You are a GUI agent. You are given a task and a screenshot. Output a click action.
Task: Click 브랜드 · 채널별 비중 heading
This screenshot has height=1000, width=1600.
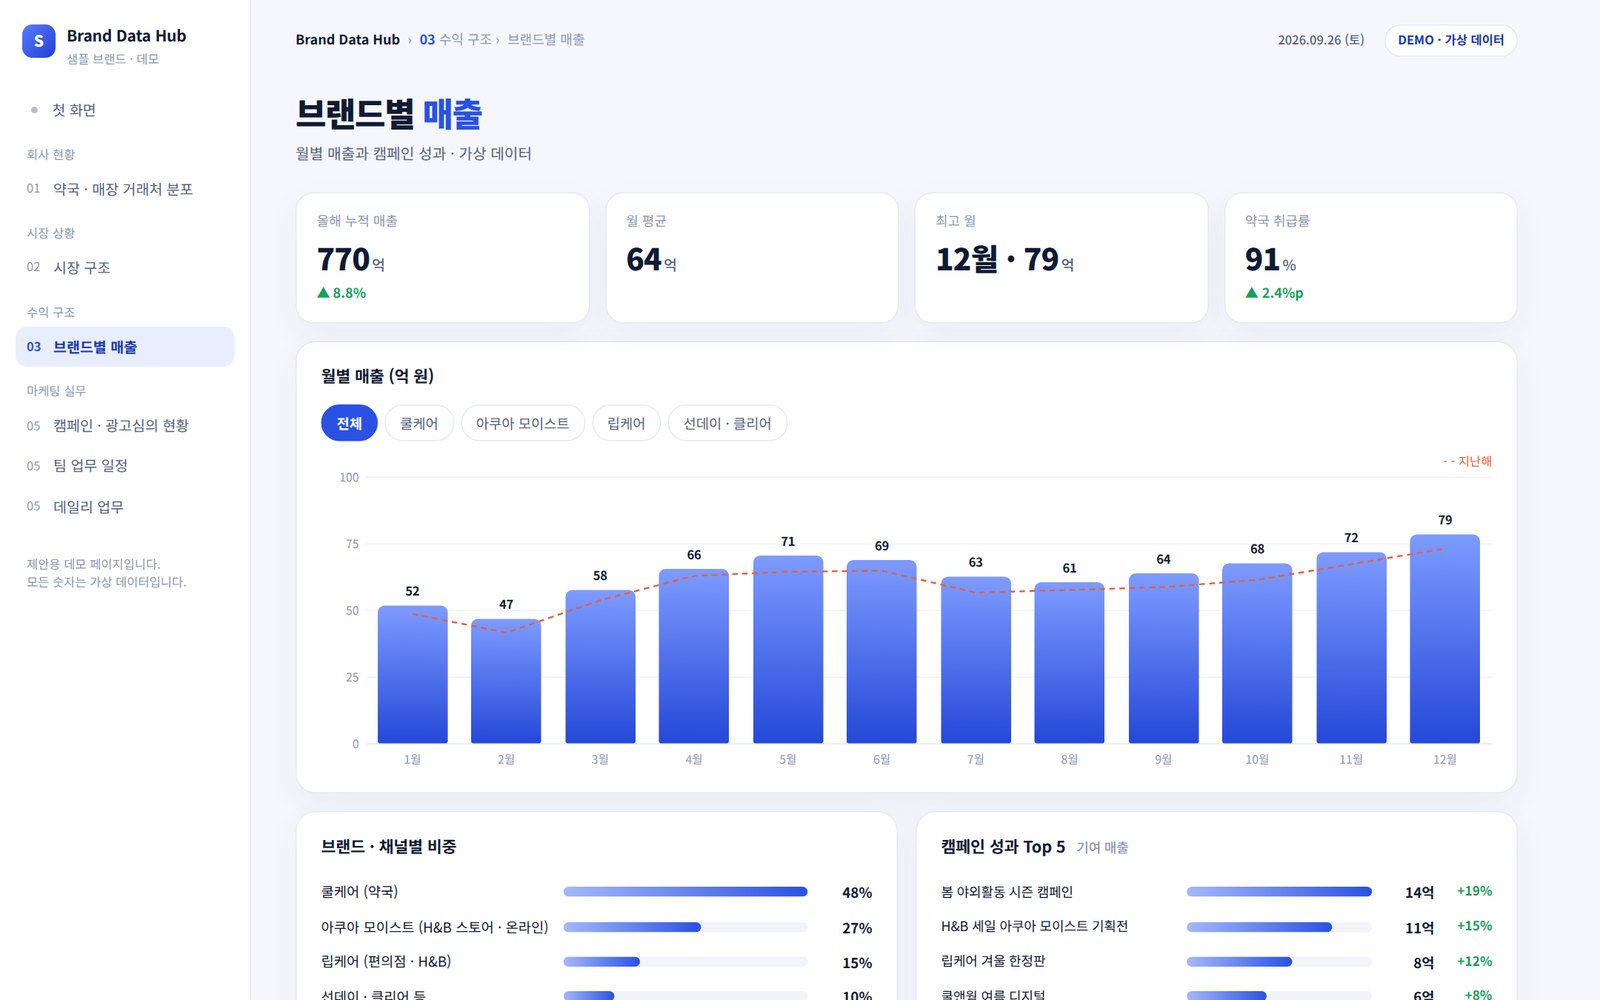tap(388, 846)
